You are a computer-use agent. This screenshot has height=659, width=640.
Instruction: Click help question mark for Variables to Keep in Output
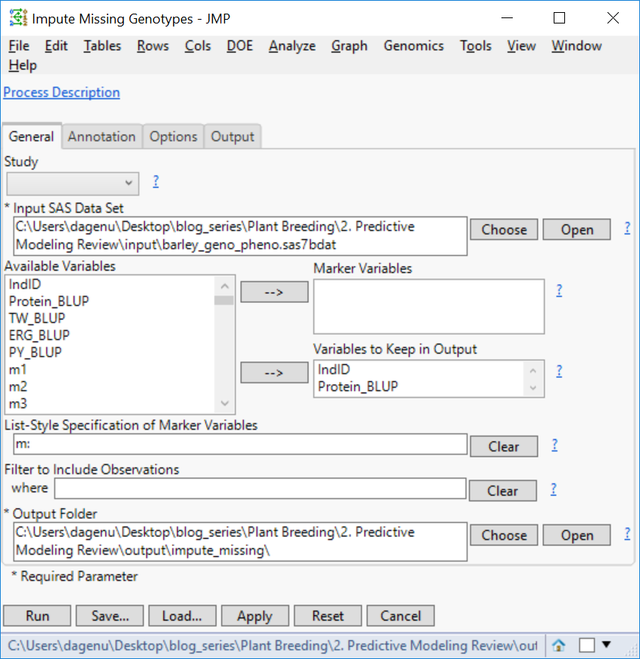click(x=559, y=371)
